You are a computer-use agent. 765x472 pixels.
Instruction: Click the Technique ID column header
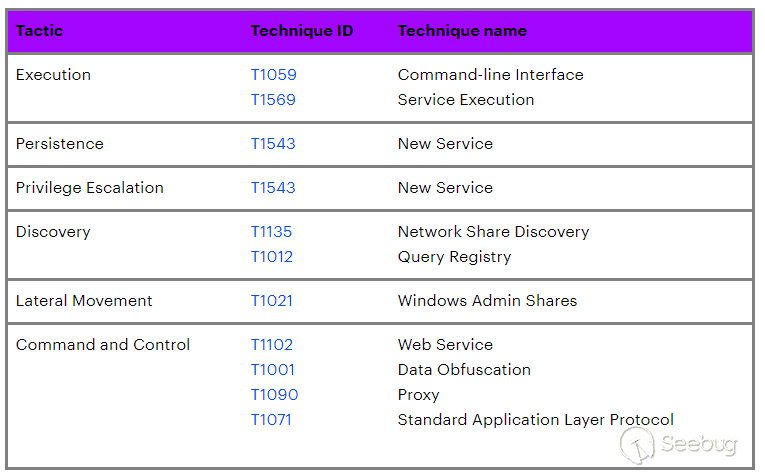[301, 31]
